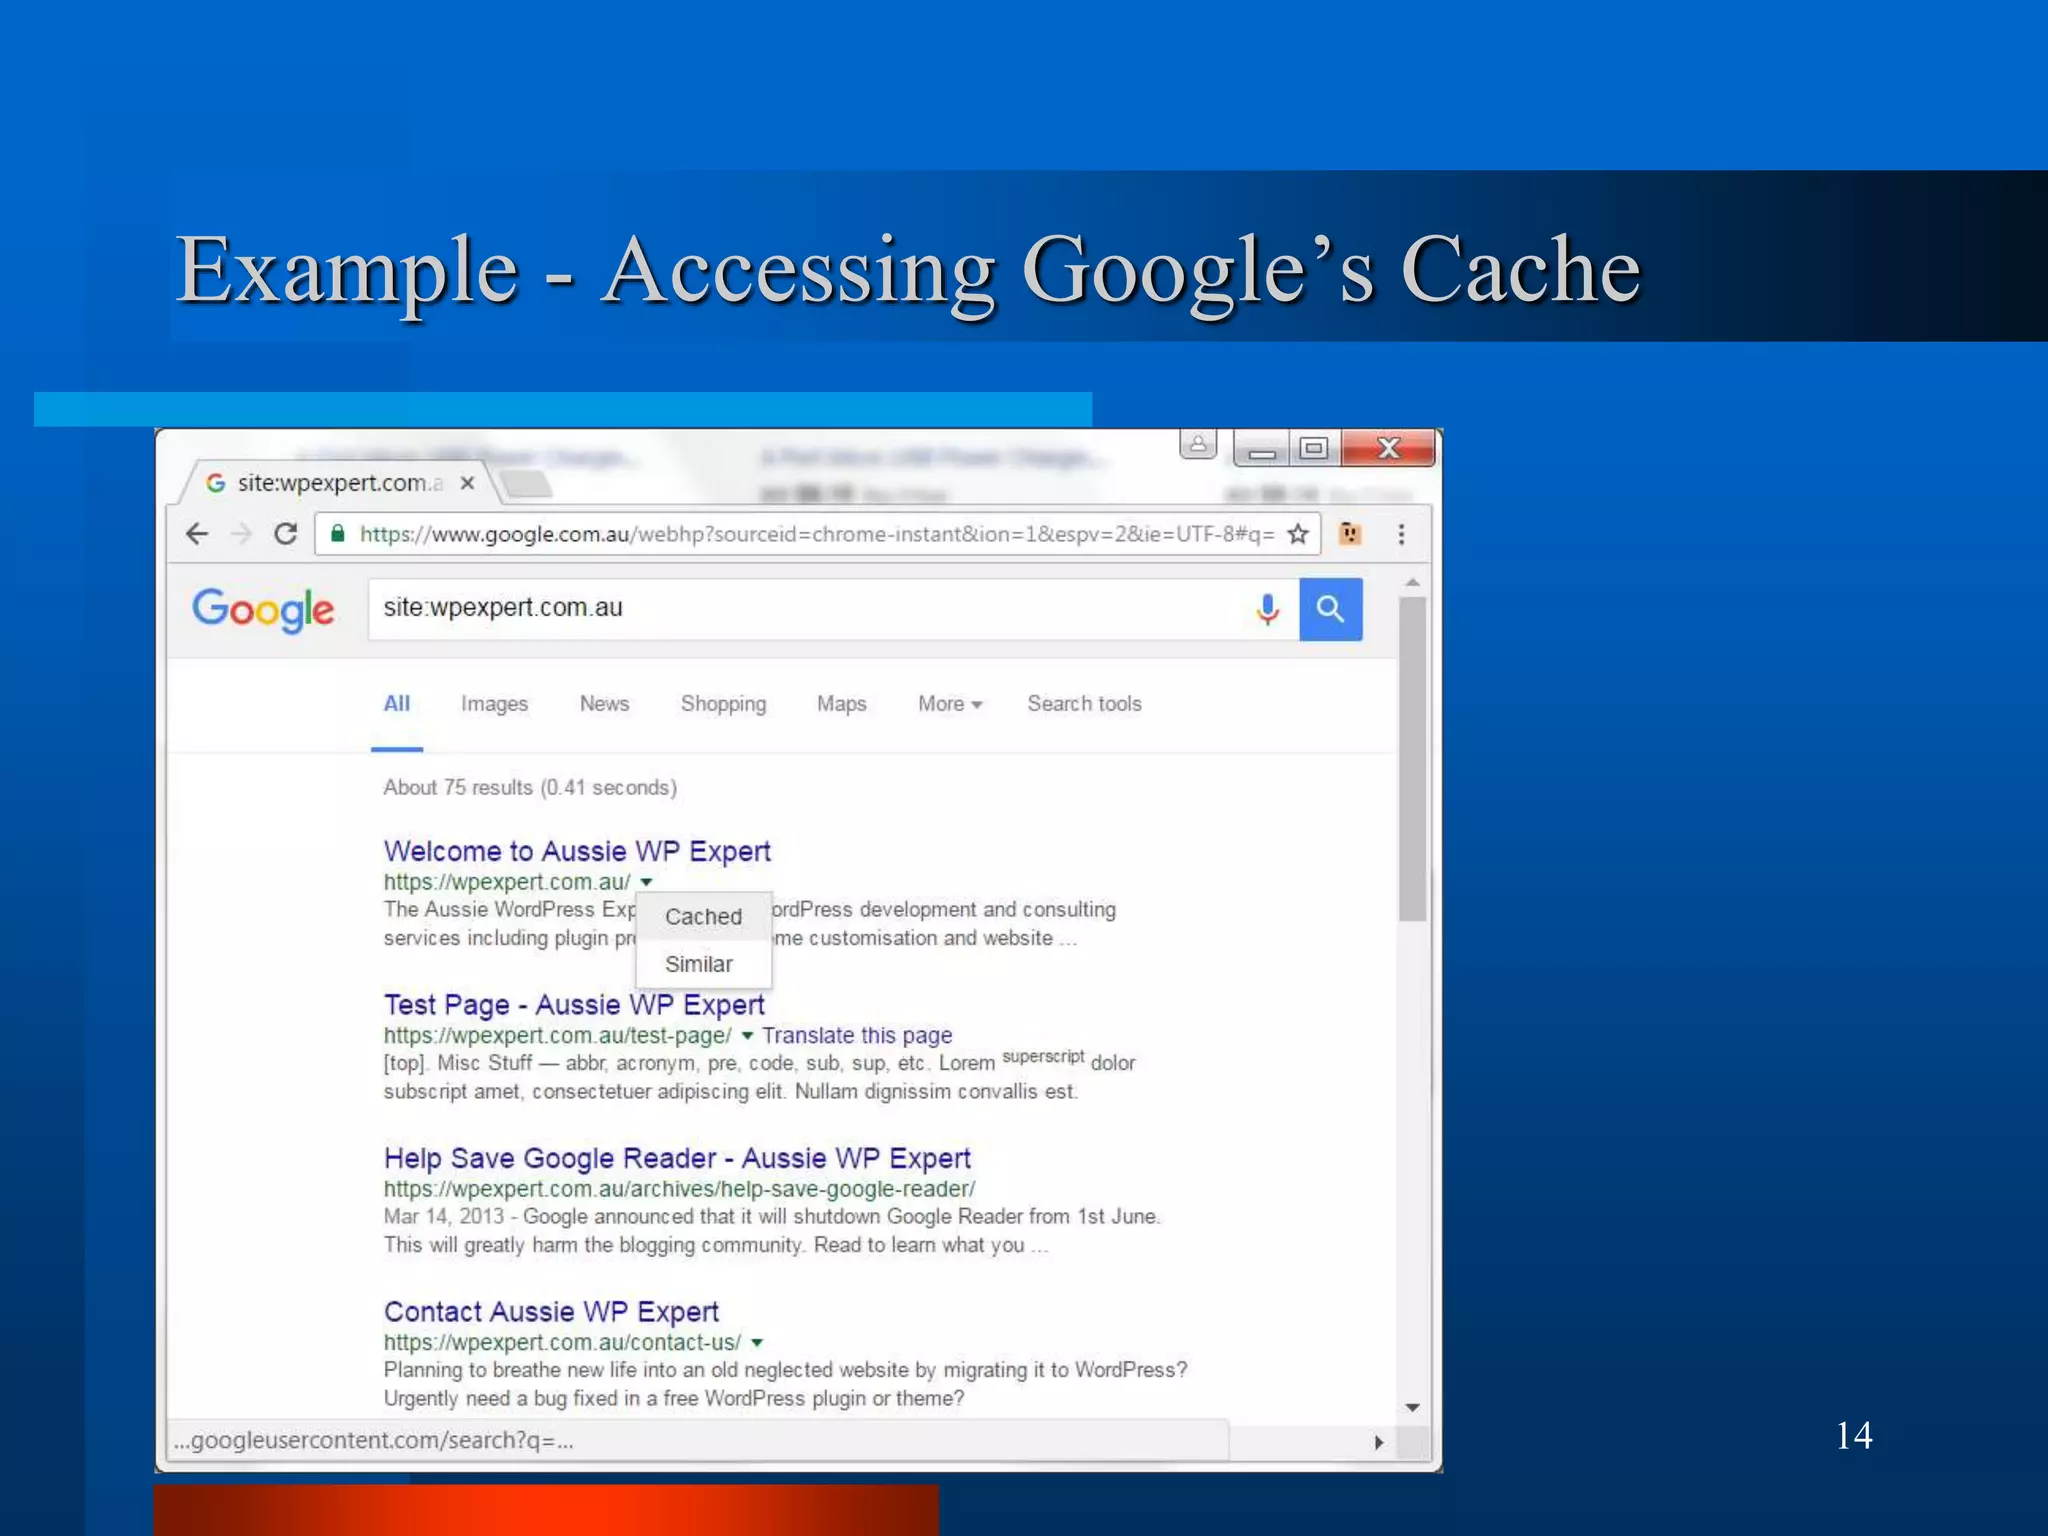The width and height of the screenshot is (2048, 1536).
Task: Click the green padlock security icon
Action: (338, 533)
